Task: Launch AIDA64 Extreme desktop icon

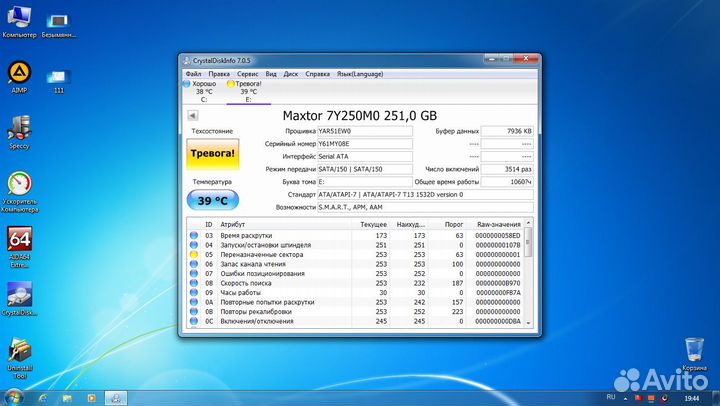Action: (19, 247)
